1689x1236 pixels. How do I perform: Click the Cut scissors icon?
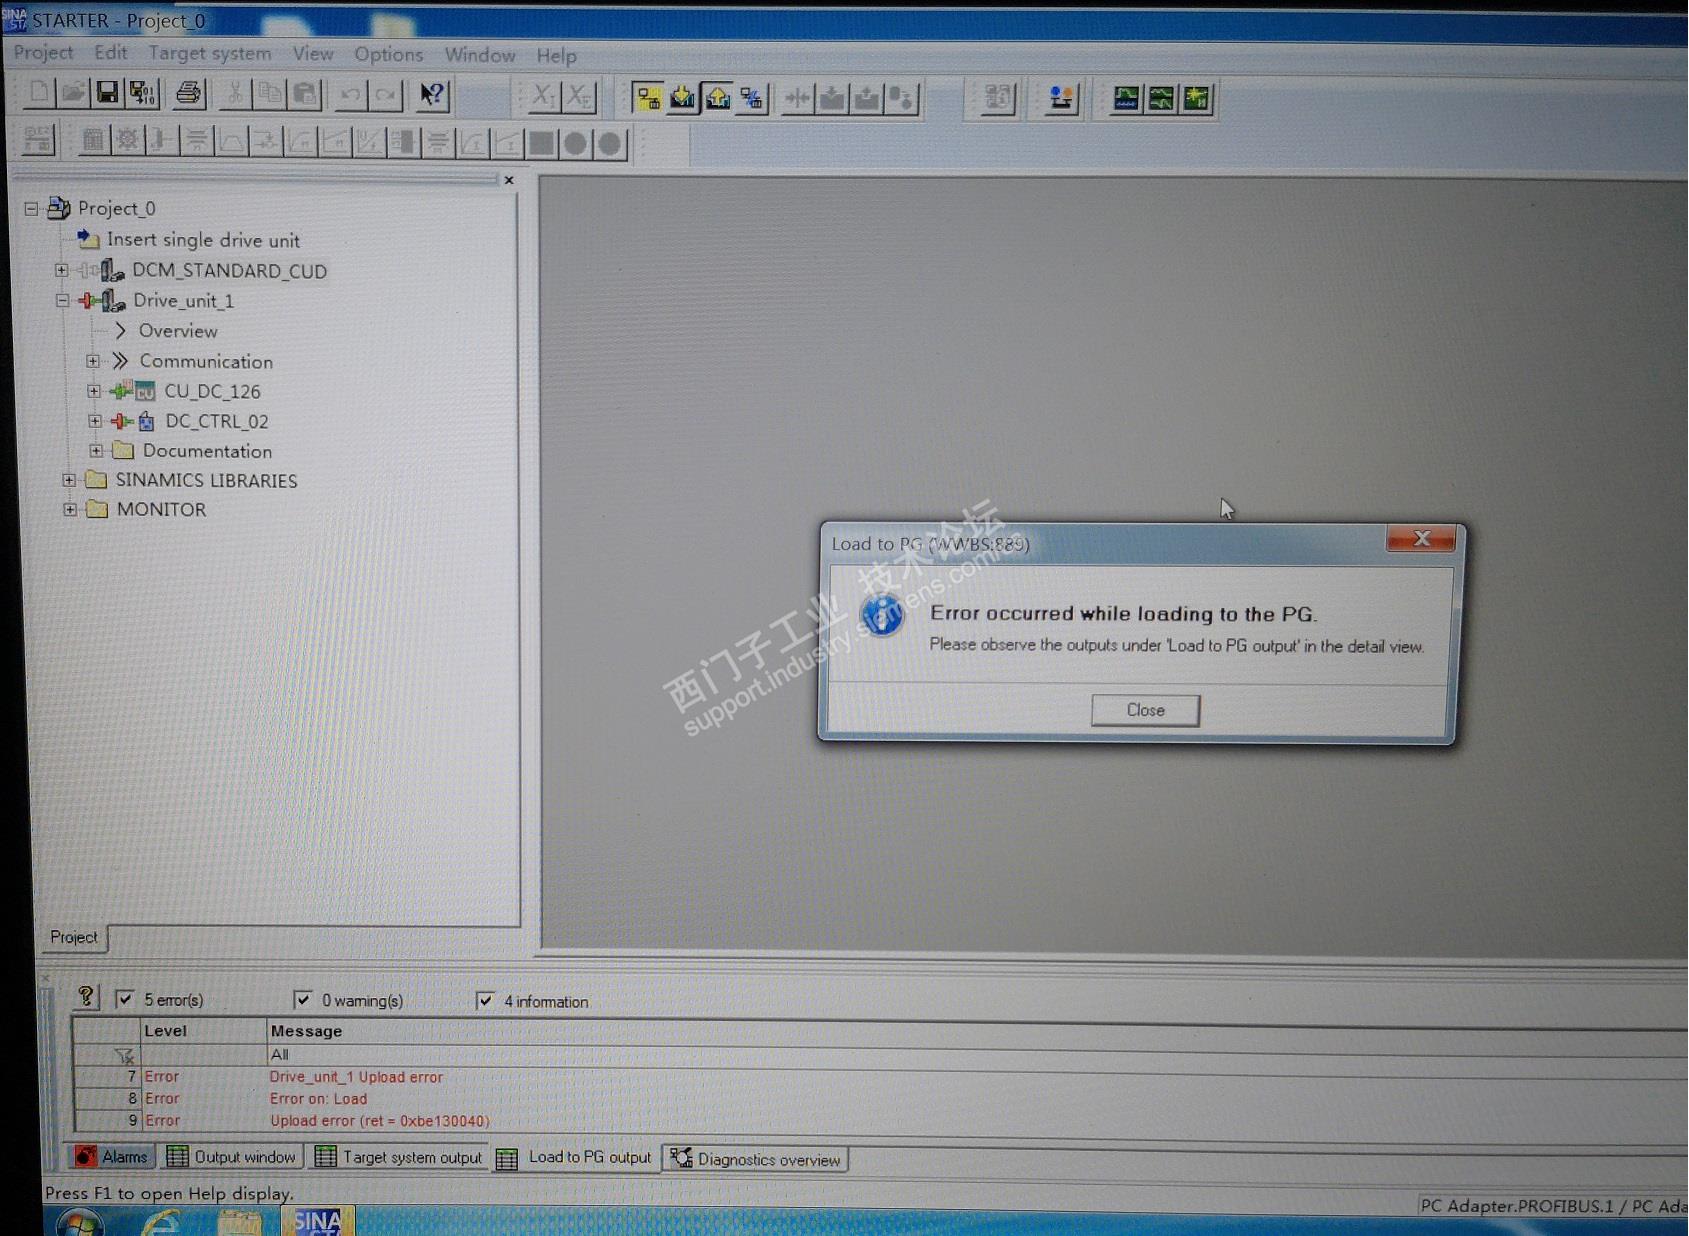pos(234,95)
